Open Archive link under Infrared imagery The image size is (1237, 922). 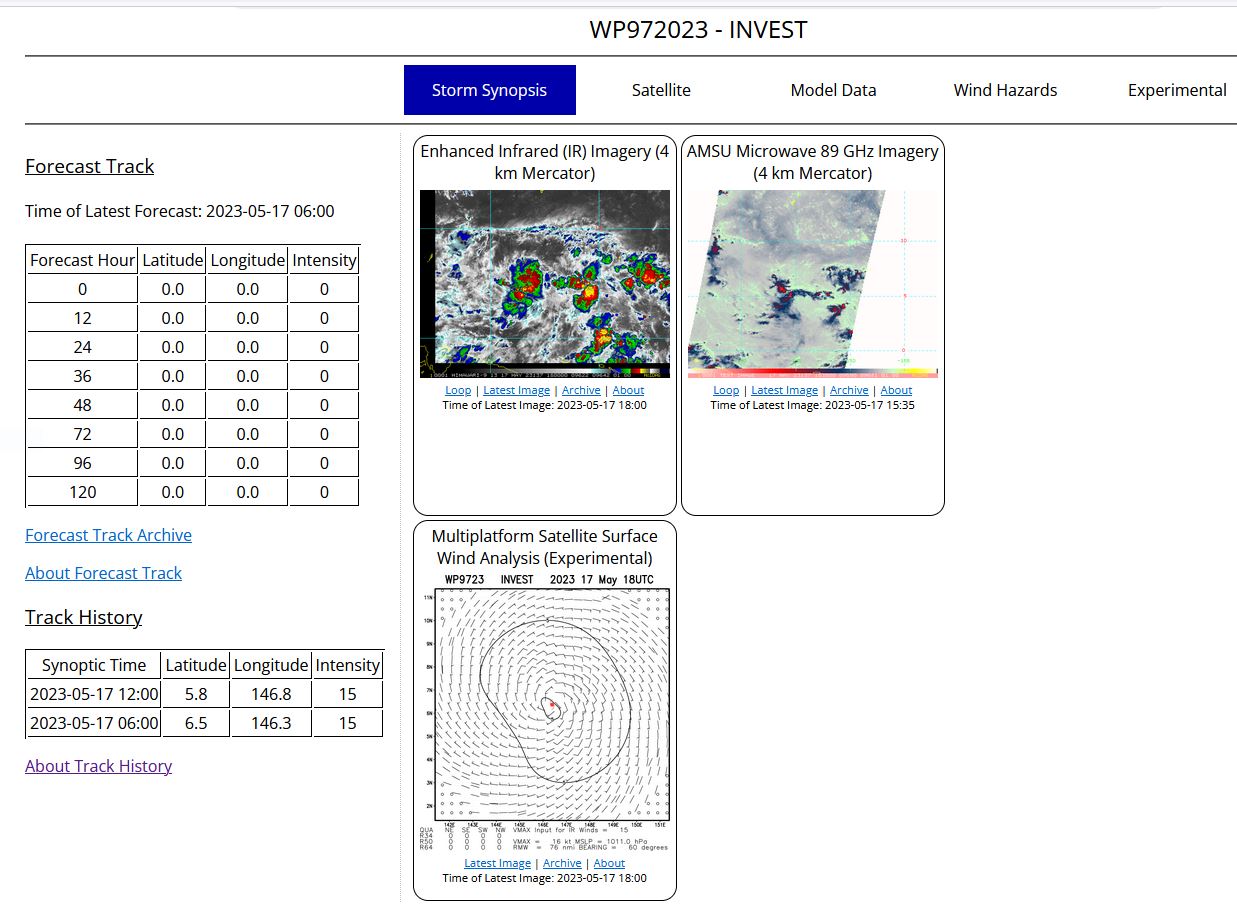point(581,391)
